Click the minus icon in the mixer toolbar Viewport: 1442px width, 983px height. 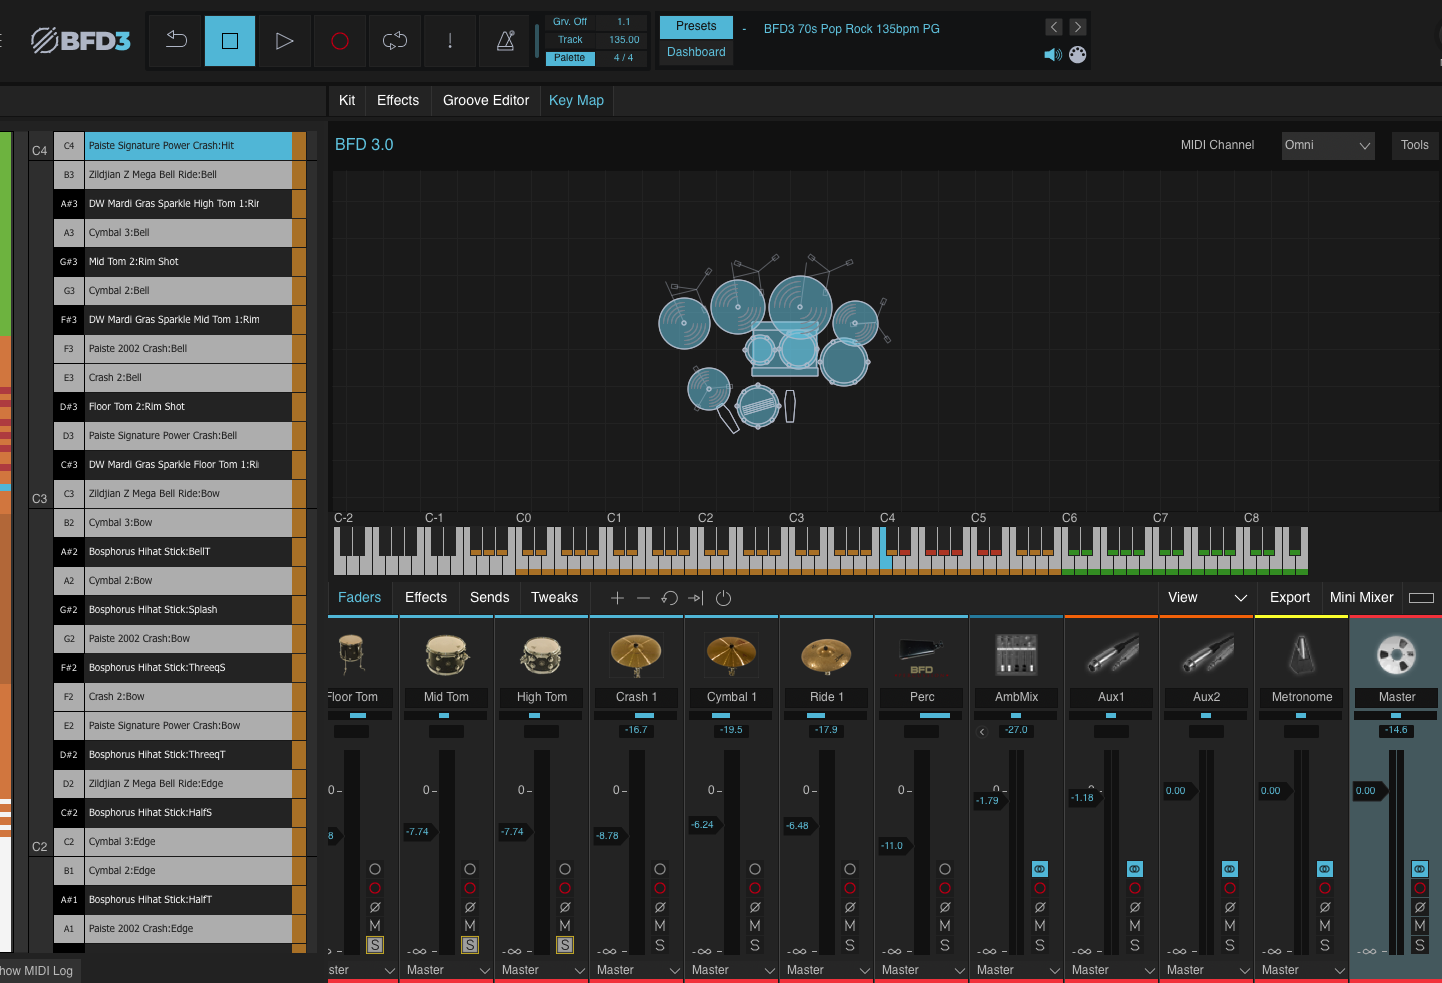[643, 598]
